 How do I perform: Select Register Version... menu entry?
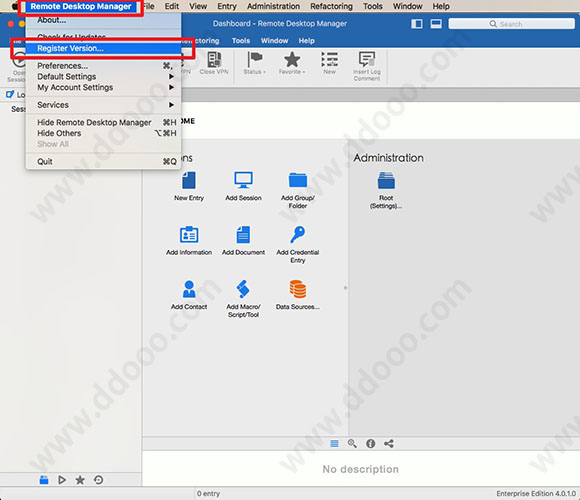pyautogui.click(x=103, y=48)
